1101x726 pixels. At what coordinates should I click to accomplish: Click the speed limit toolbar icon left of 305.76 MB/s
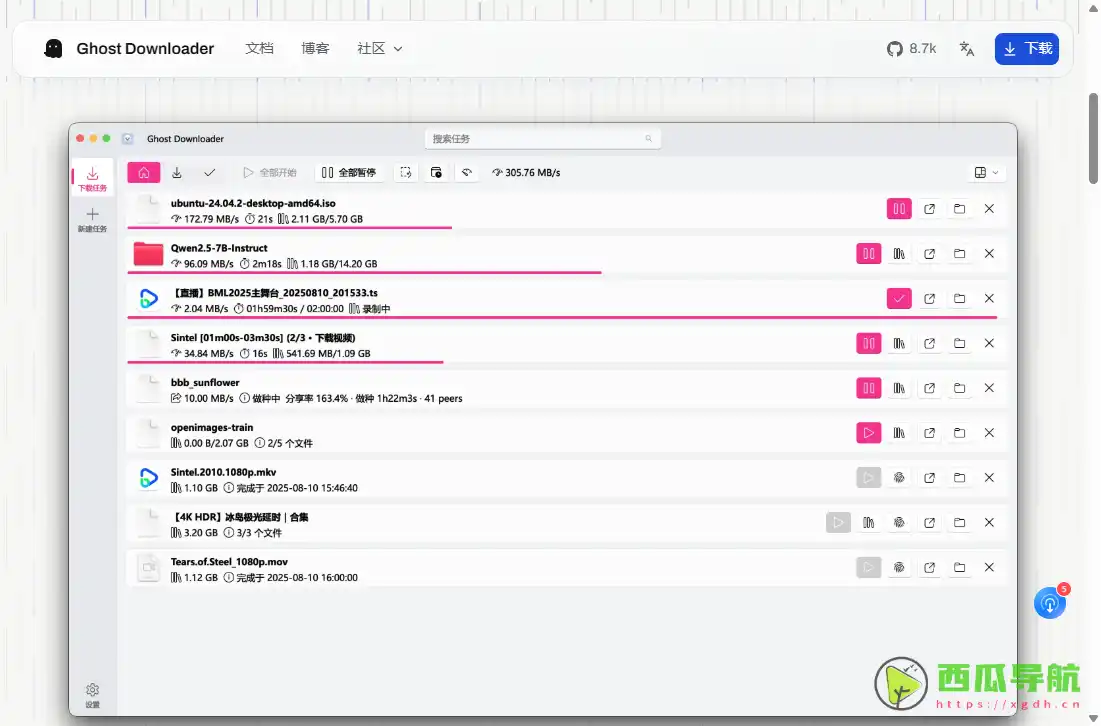(467, 173)
